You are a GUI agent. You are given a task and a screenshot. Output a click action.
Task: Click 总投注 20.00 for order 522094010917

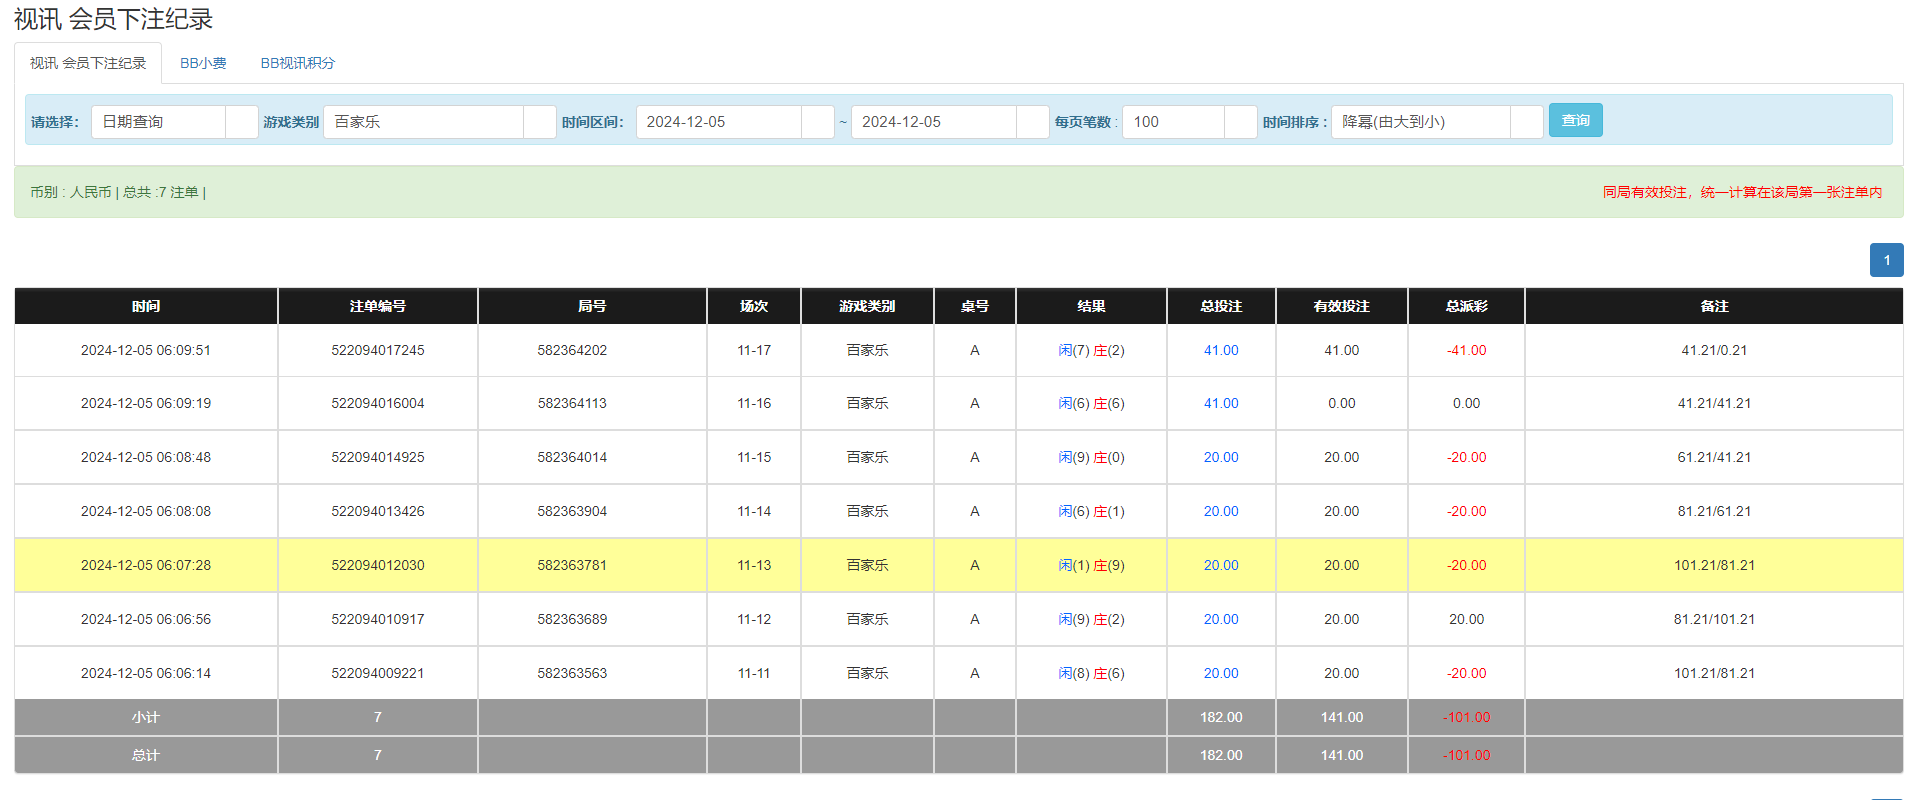(x=1220, y=620)
